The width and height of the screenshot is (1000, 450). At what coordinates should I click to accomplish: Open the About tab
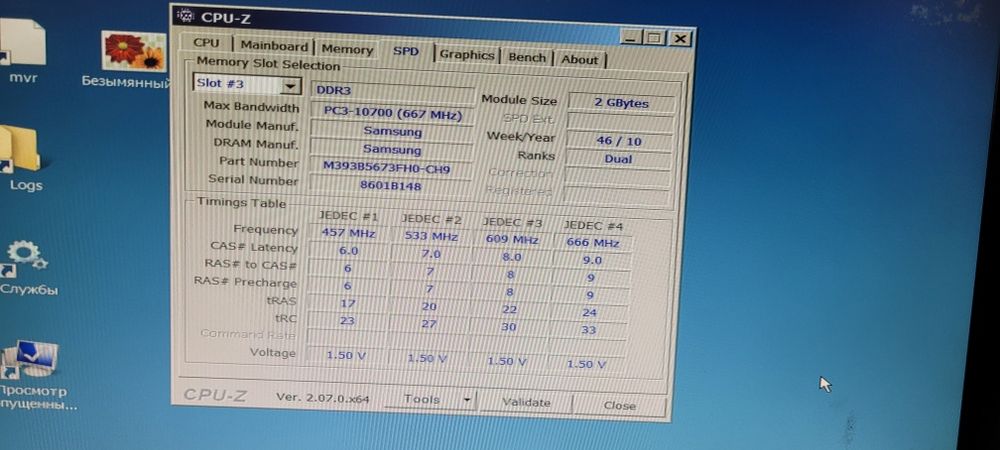point(580,60)
